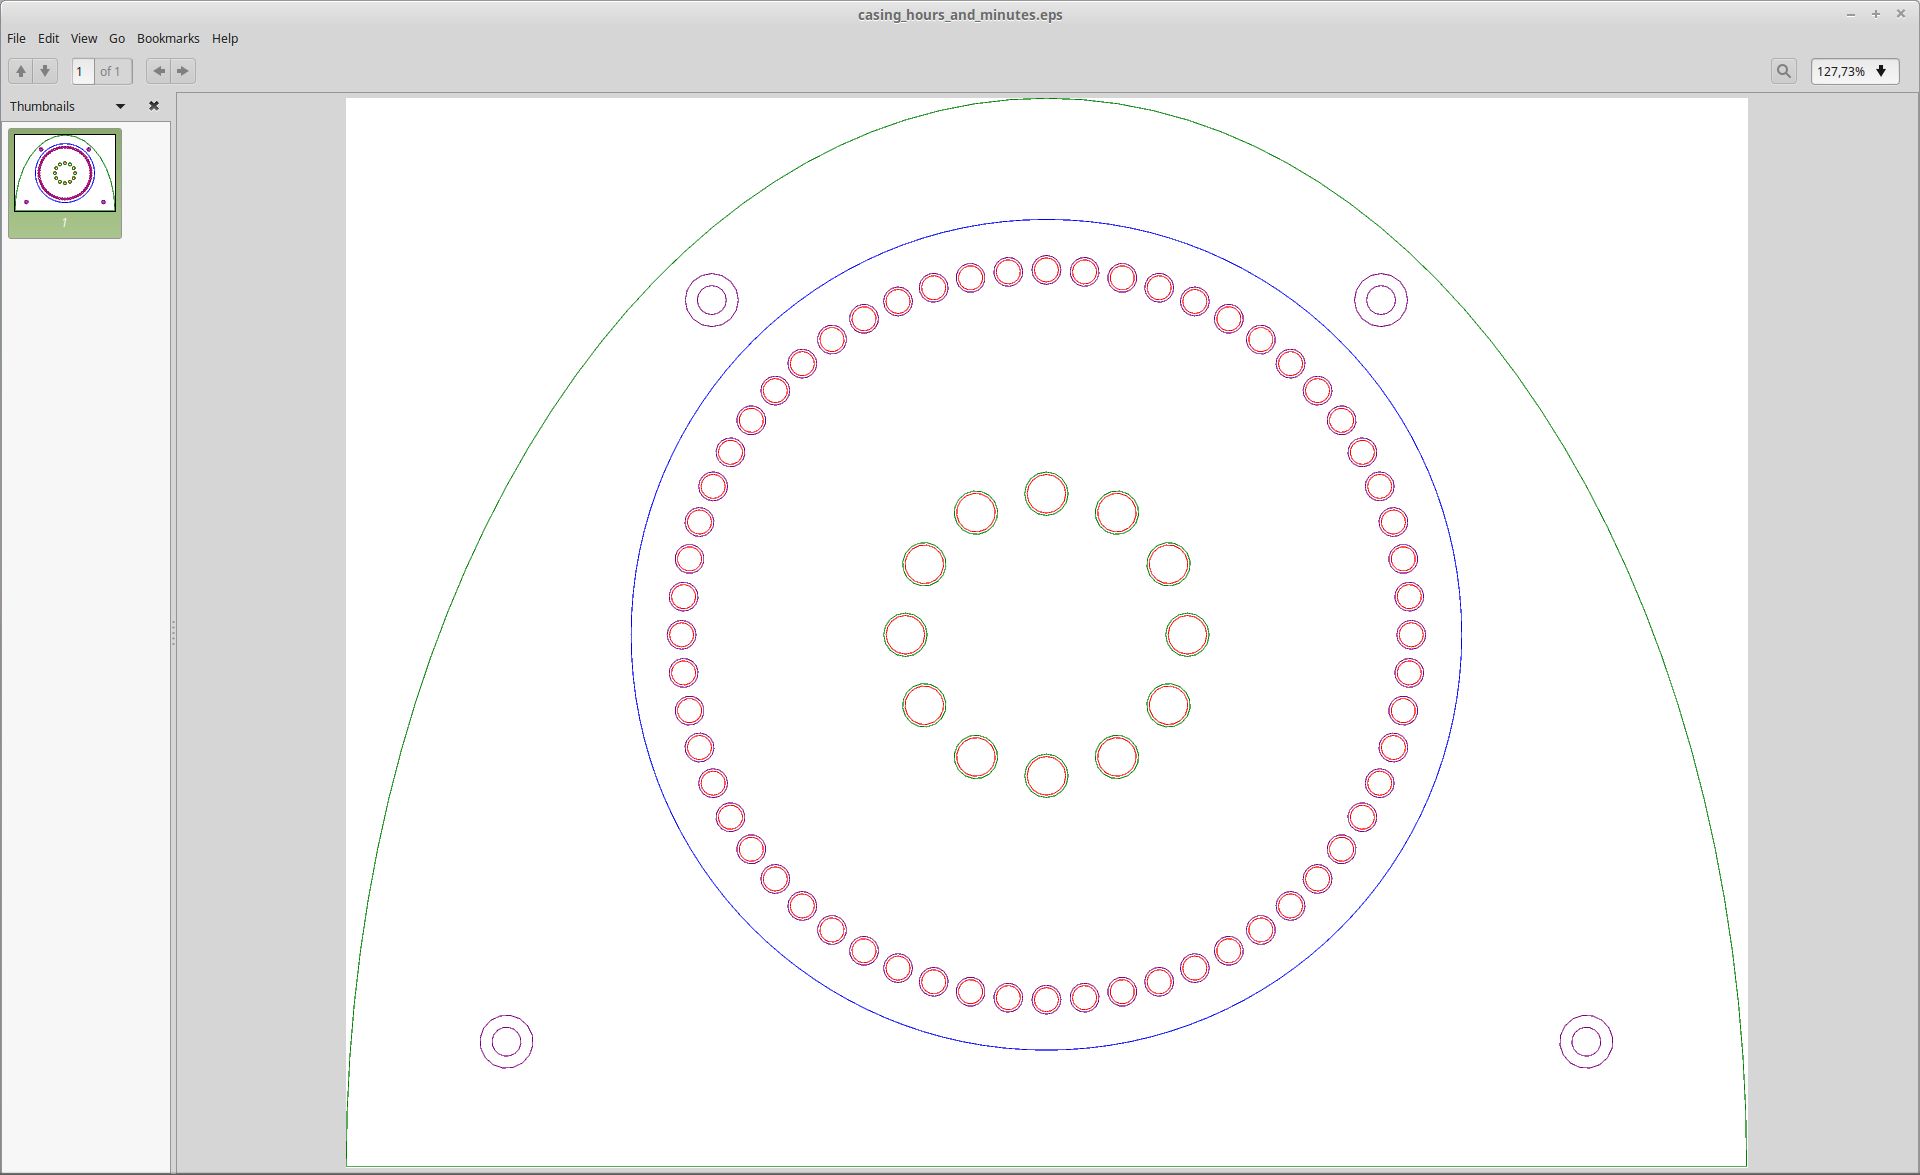Minimize the document viewer window
This screenshot has height=1175, width=1920.
(1851, 14)
